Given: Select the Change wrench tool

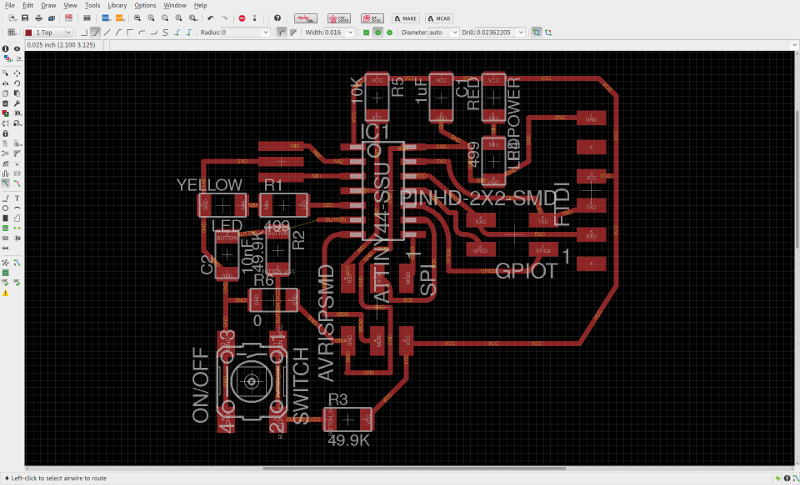Looking at the screenshot, I should pyautogui.click(x=17, y=104).
